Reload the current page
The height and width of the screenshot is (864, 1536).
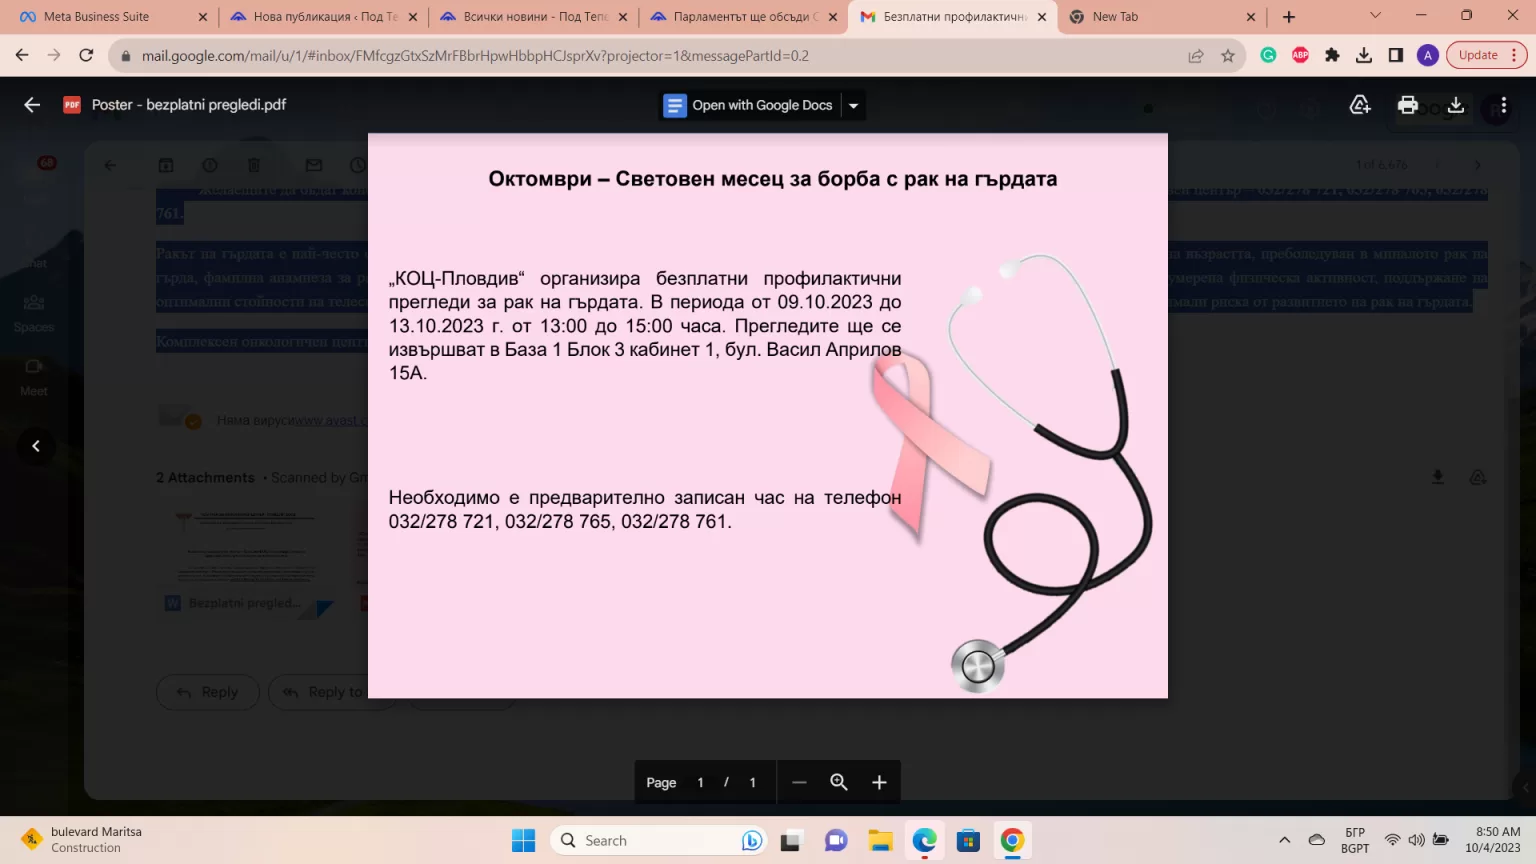click(86, 56)
